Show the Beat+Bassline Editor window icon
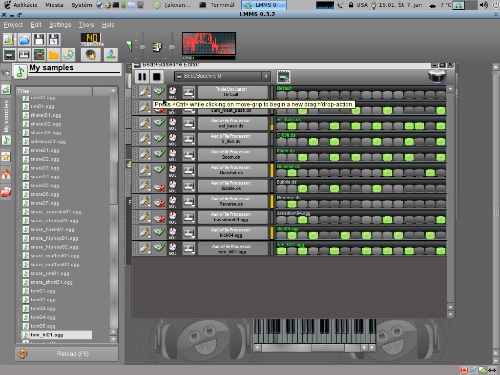This screenshot has height=375, width=500. point(9,54)
